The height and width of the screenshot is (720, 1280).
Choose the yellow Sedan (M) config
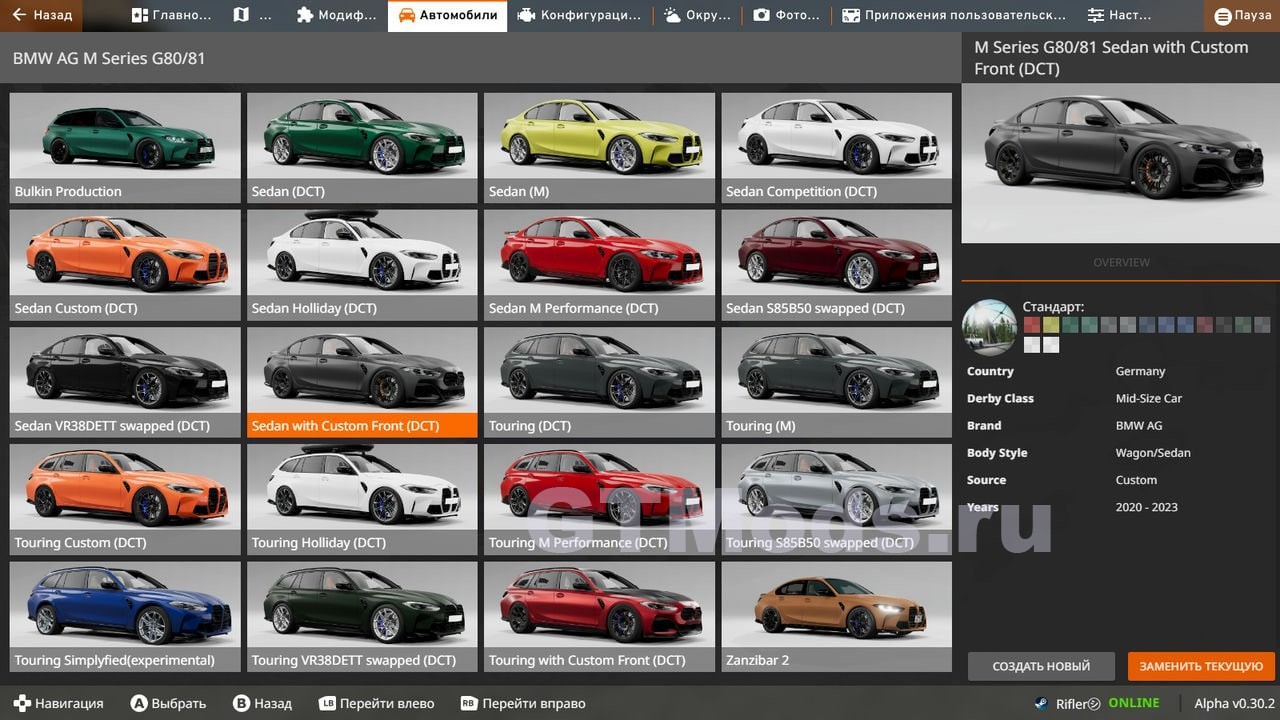(x=599, y=148)
